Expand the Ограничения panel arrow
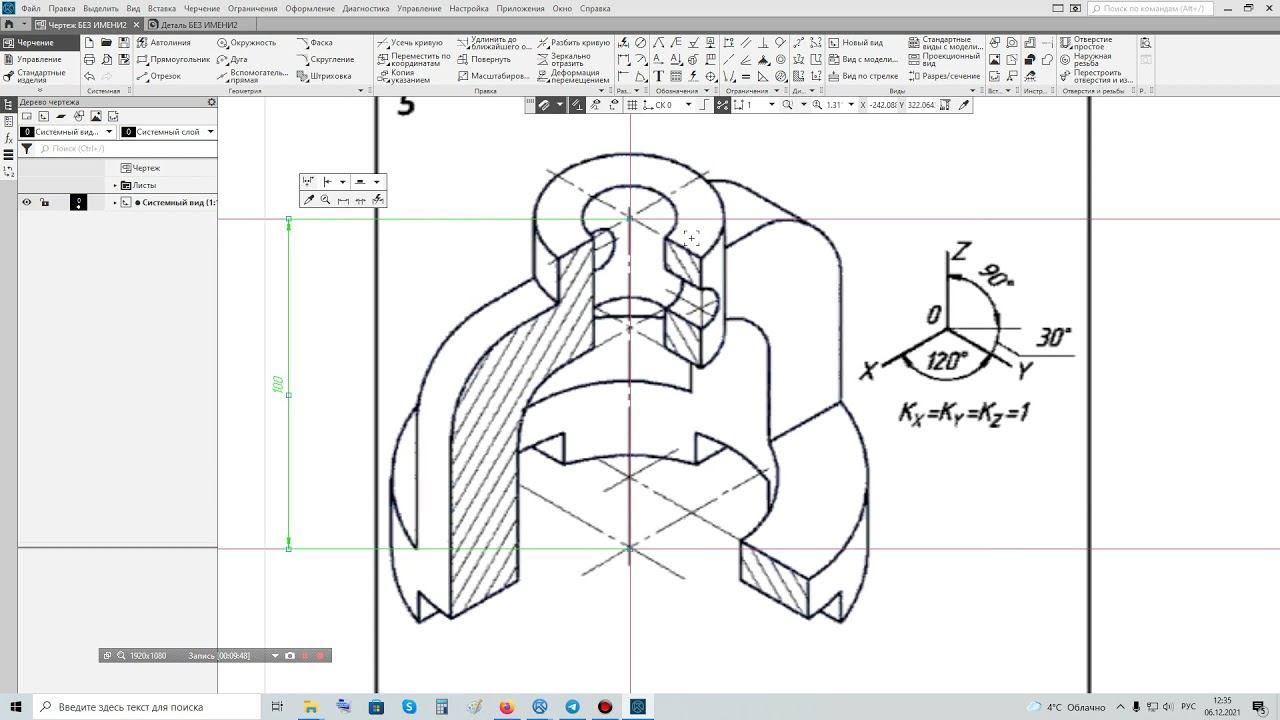The height and width of the screenshot is (720, 1280). pyautogui.click(x=777, y=91)
